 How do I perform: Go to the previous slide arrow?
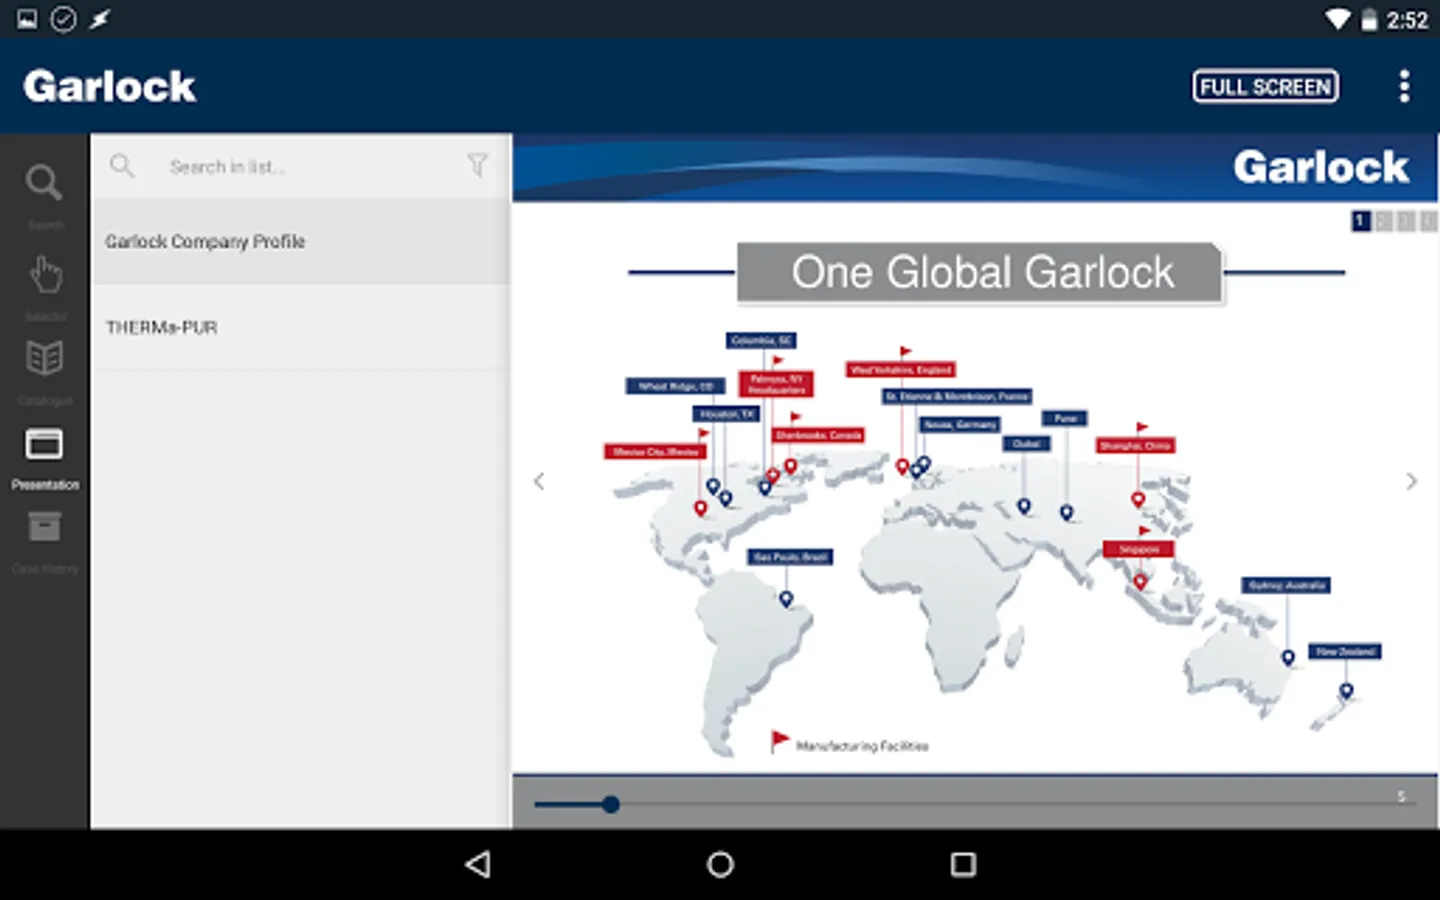point(539,482)
